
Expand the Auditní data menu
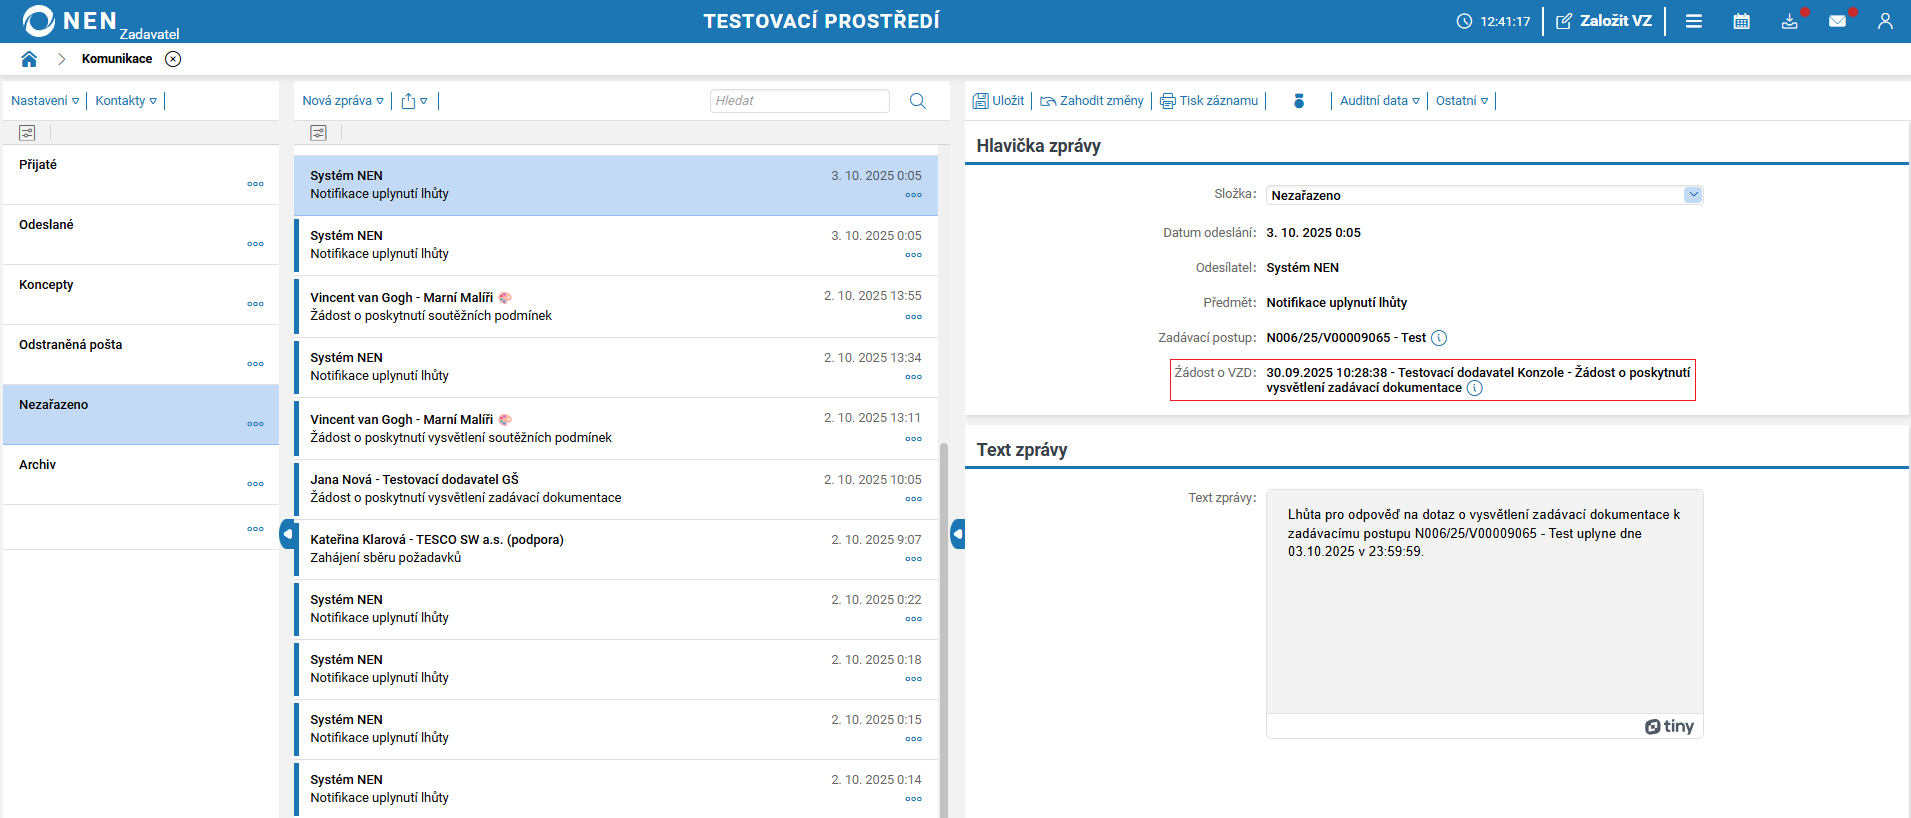point(1379,101)
